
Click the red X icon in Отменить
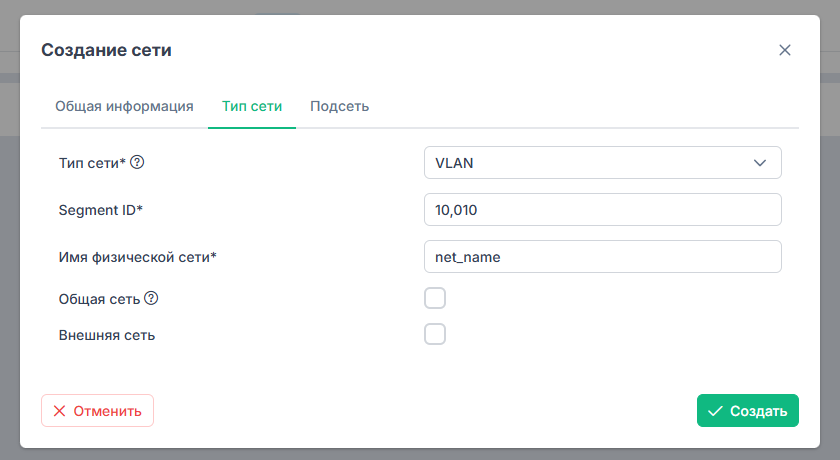point(59,411)
